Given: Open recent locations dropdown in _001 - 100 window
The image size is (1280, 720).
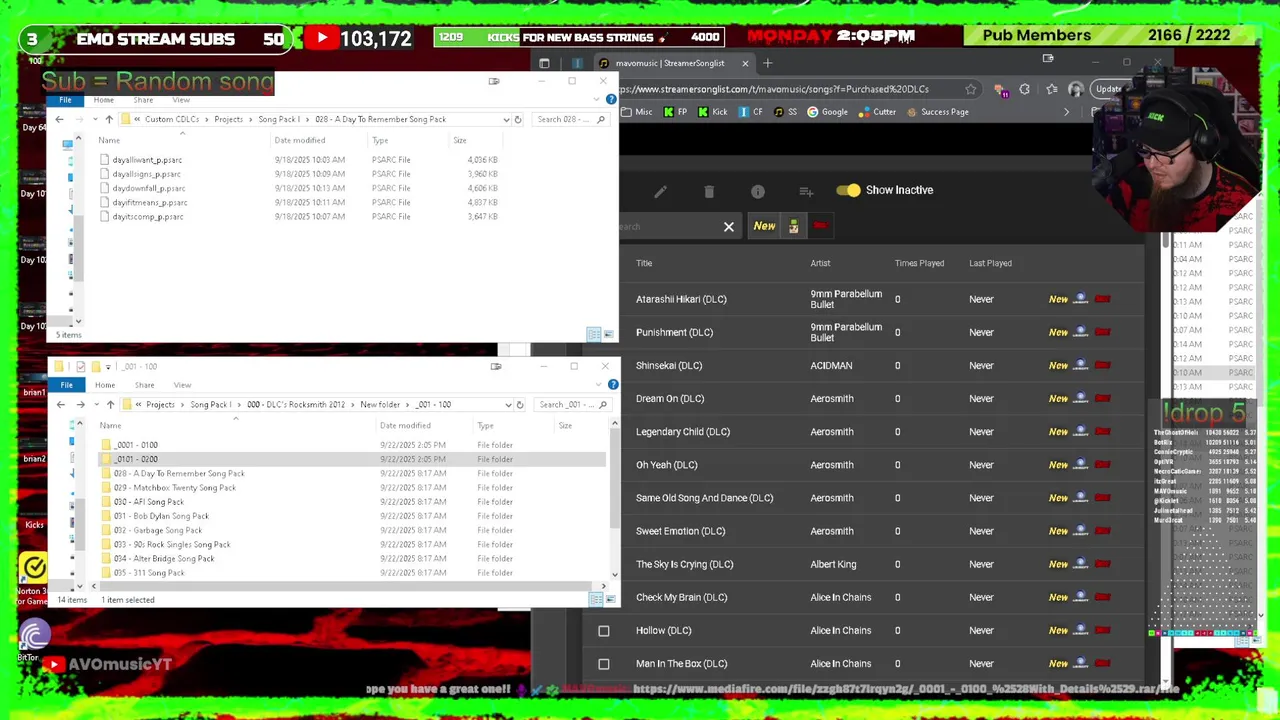Looking at the screenshot, I should click(x=96, y=404).
